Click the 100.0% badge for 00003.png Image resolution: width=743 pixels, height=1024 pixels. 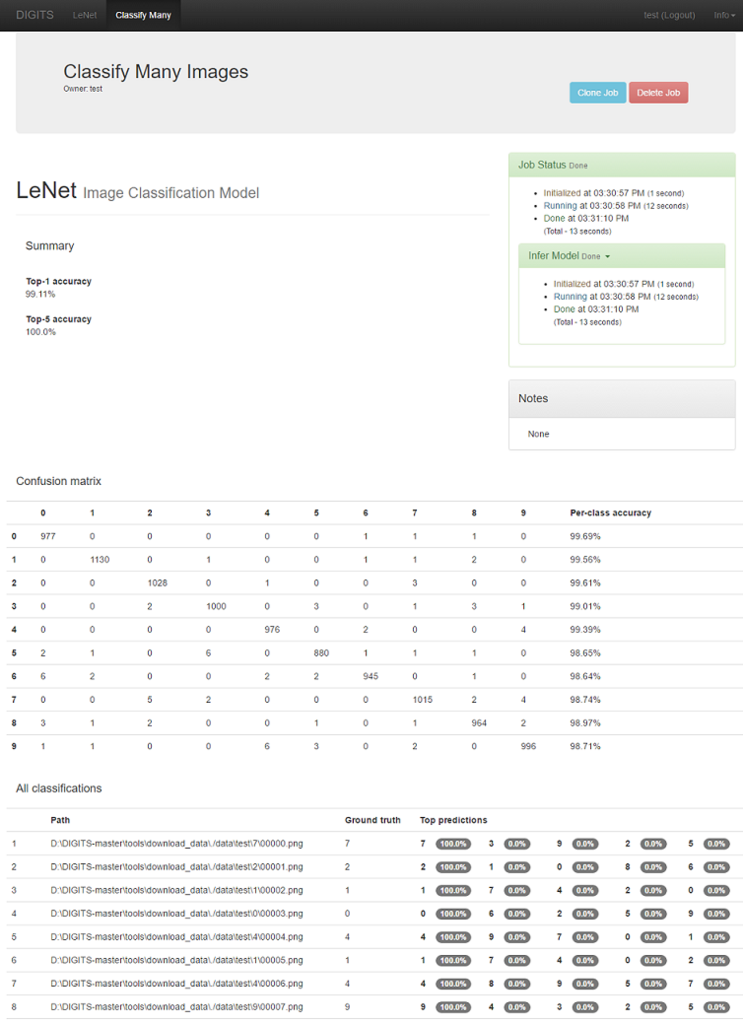coord(453,914)
